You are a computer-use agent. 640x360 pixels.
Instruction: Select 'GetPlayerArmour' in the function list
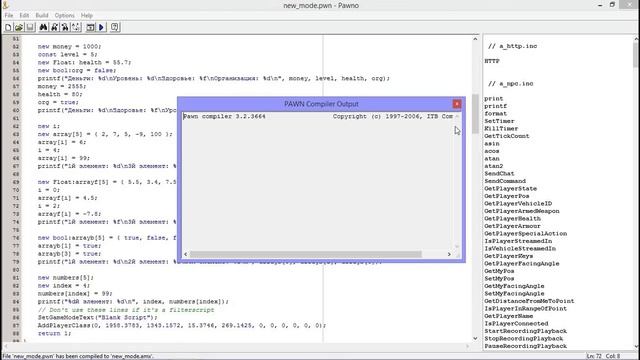coord(512,226)
